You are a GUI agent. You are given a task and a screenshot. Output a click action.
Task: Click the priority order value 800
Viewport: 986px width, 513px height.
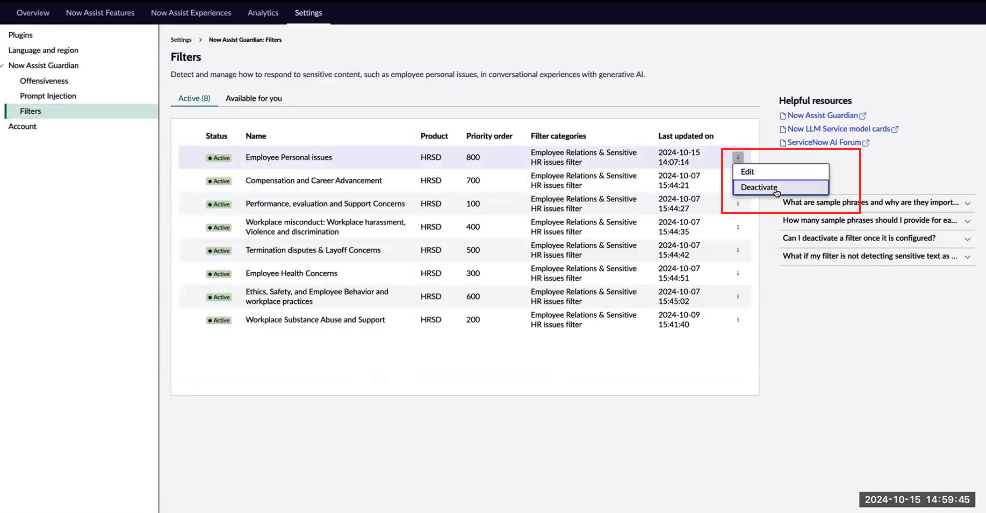point(473,157)
